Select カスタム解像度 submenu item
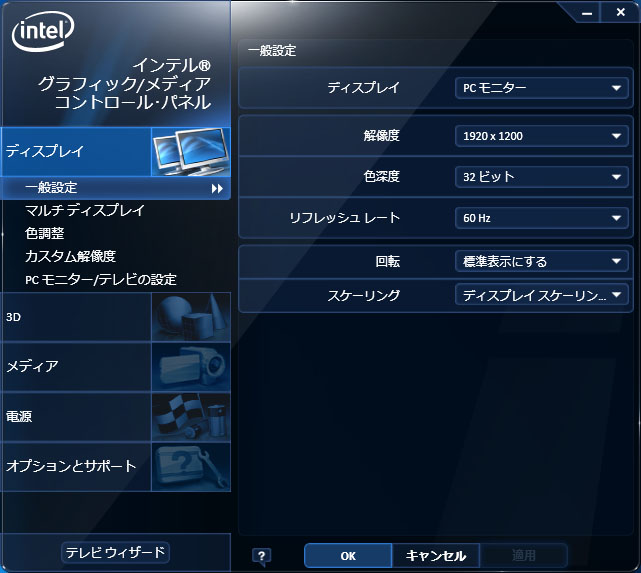 point(70,256)
